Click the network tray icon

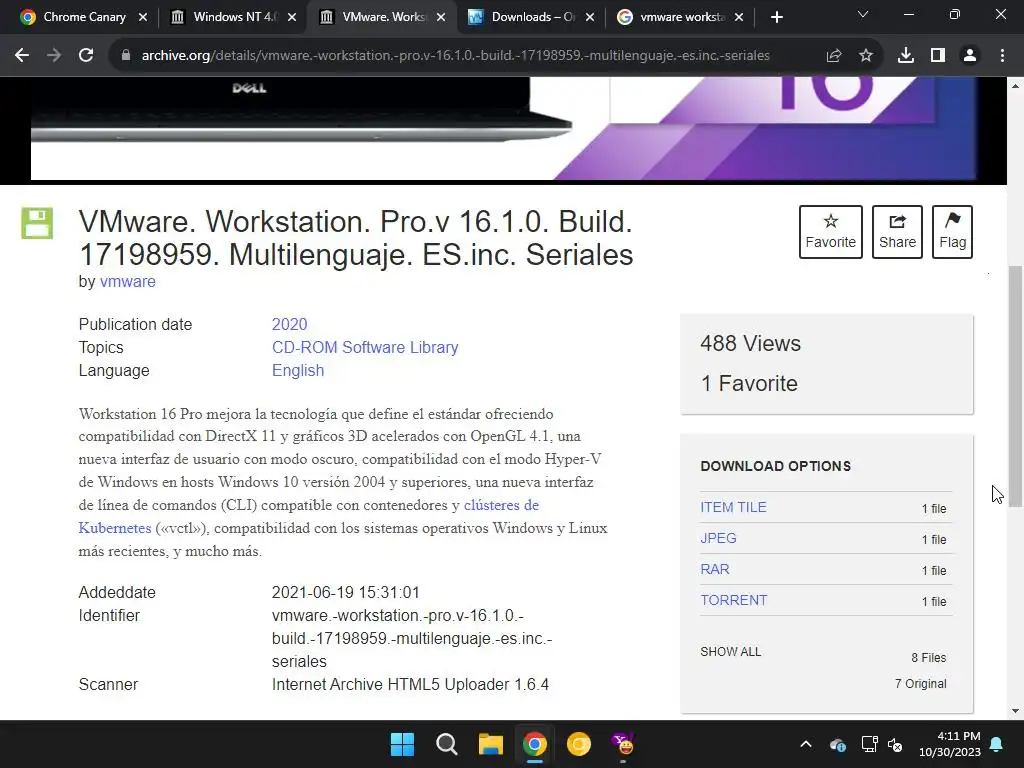[x=869, y=744]
